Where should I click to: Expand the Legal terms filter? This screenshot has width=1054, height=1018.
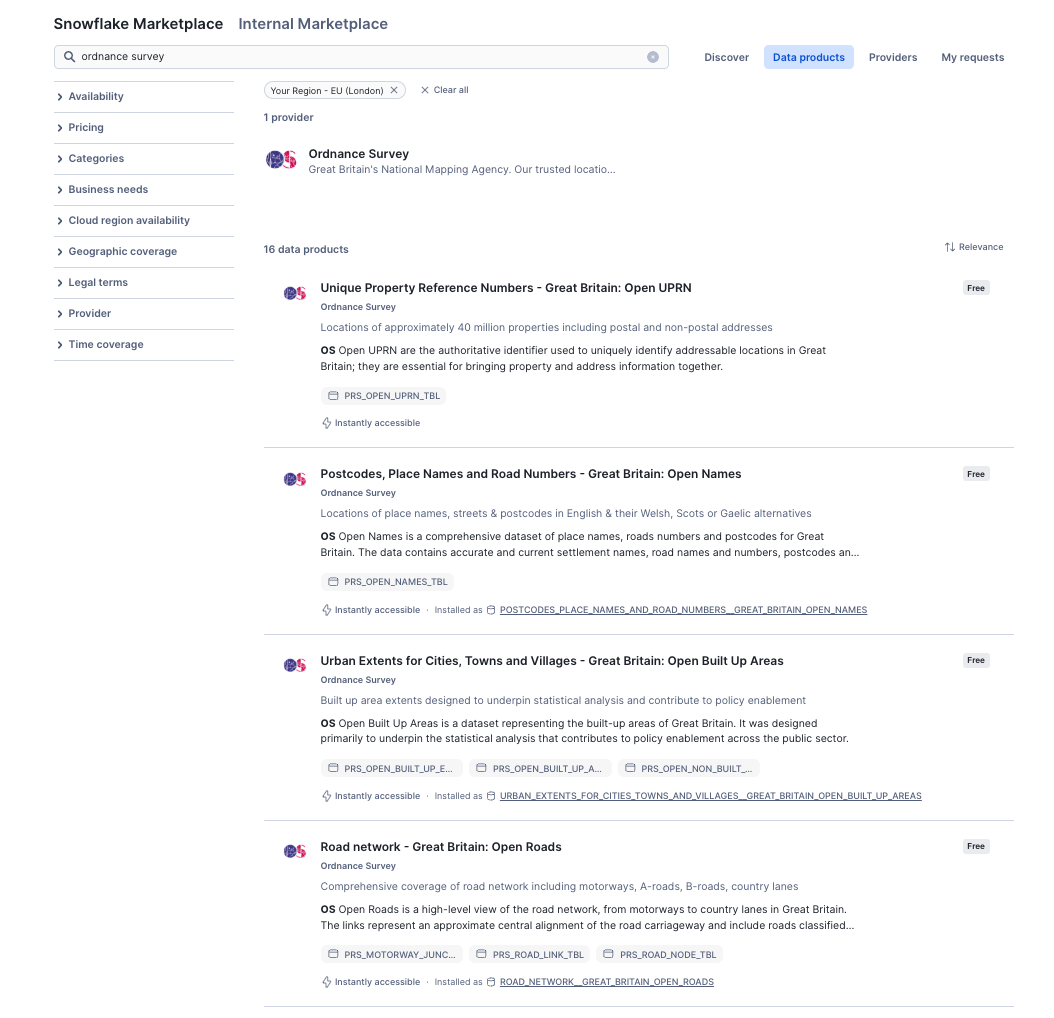click(144, 282)
